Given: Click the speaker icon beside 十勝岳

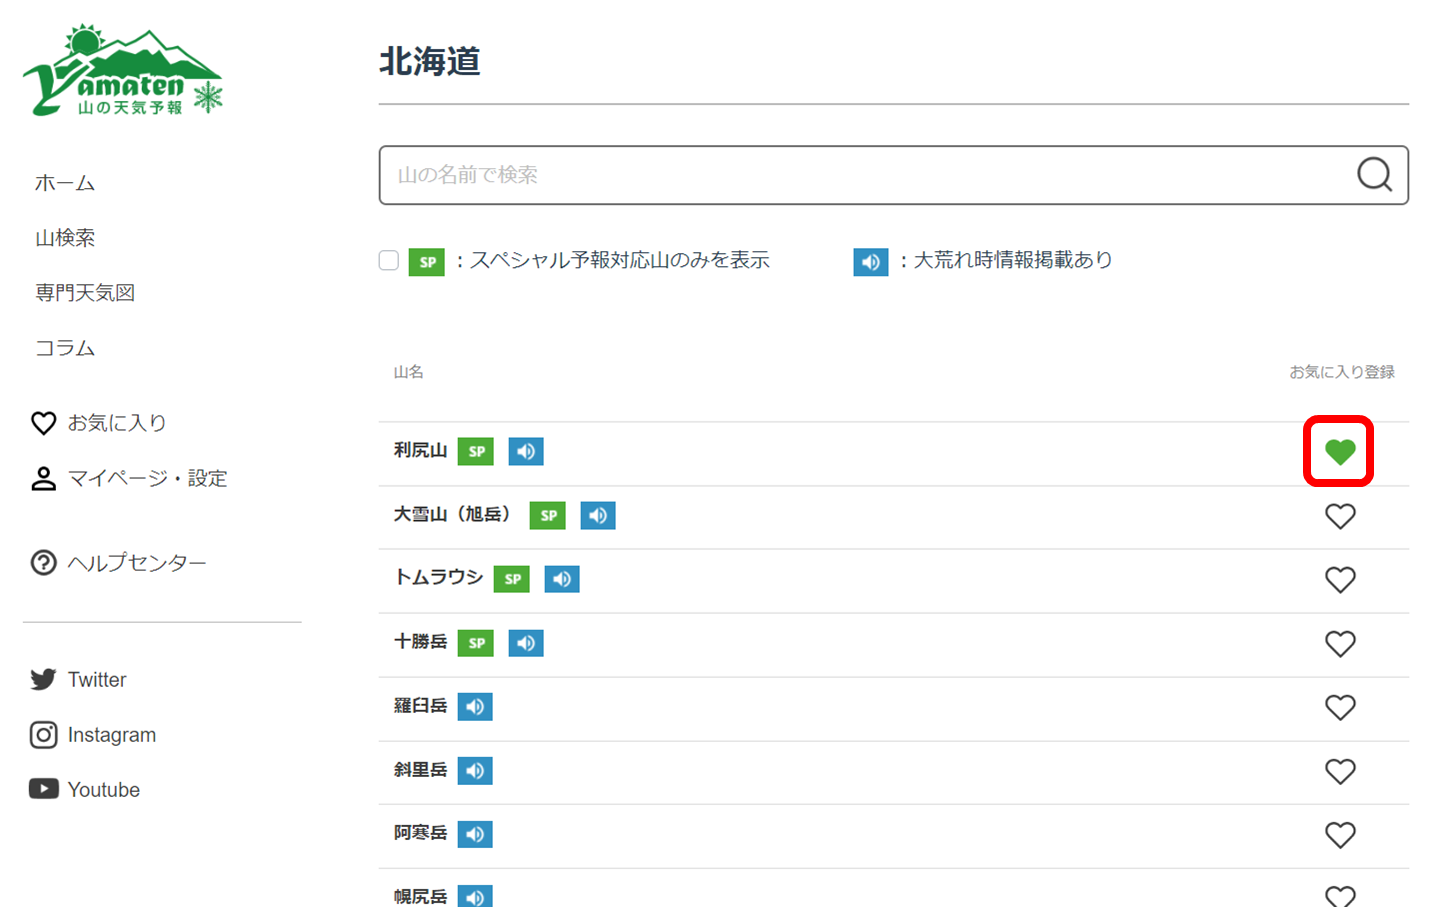Looking at the screenshot, I should point(526,643).
